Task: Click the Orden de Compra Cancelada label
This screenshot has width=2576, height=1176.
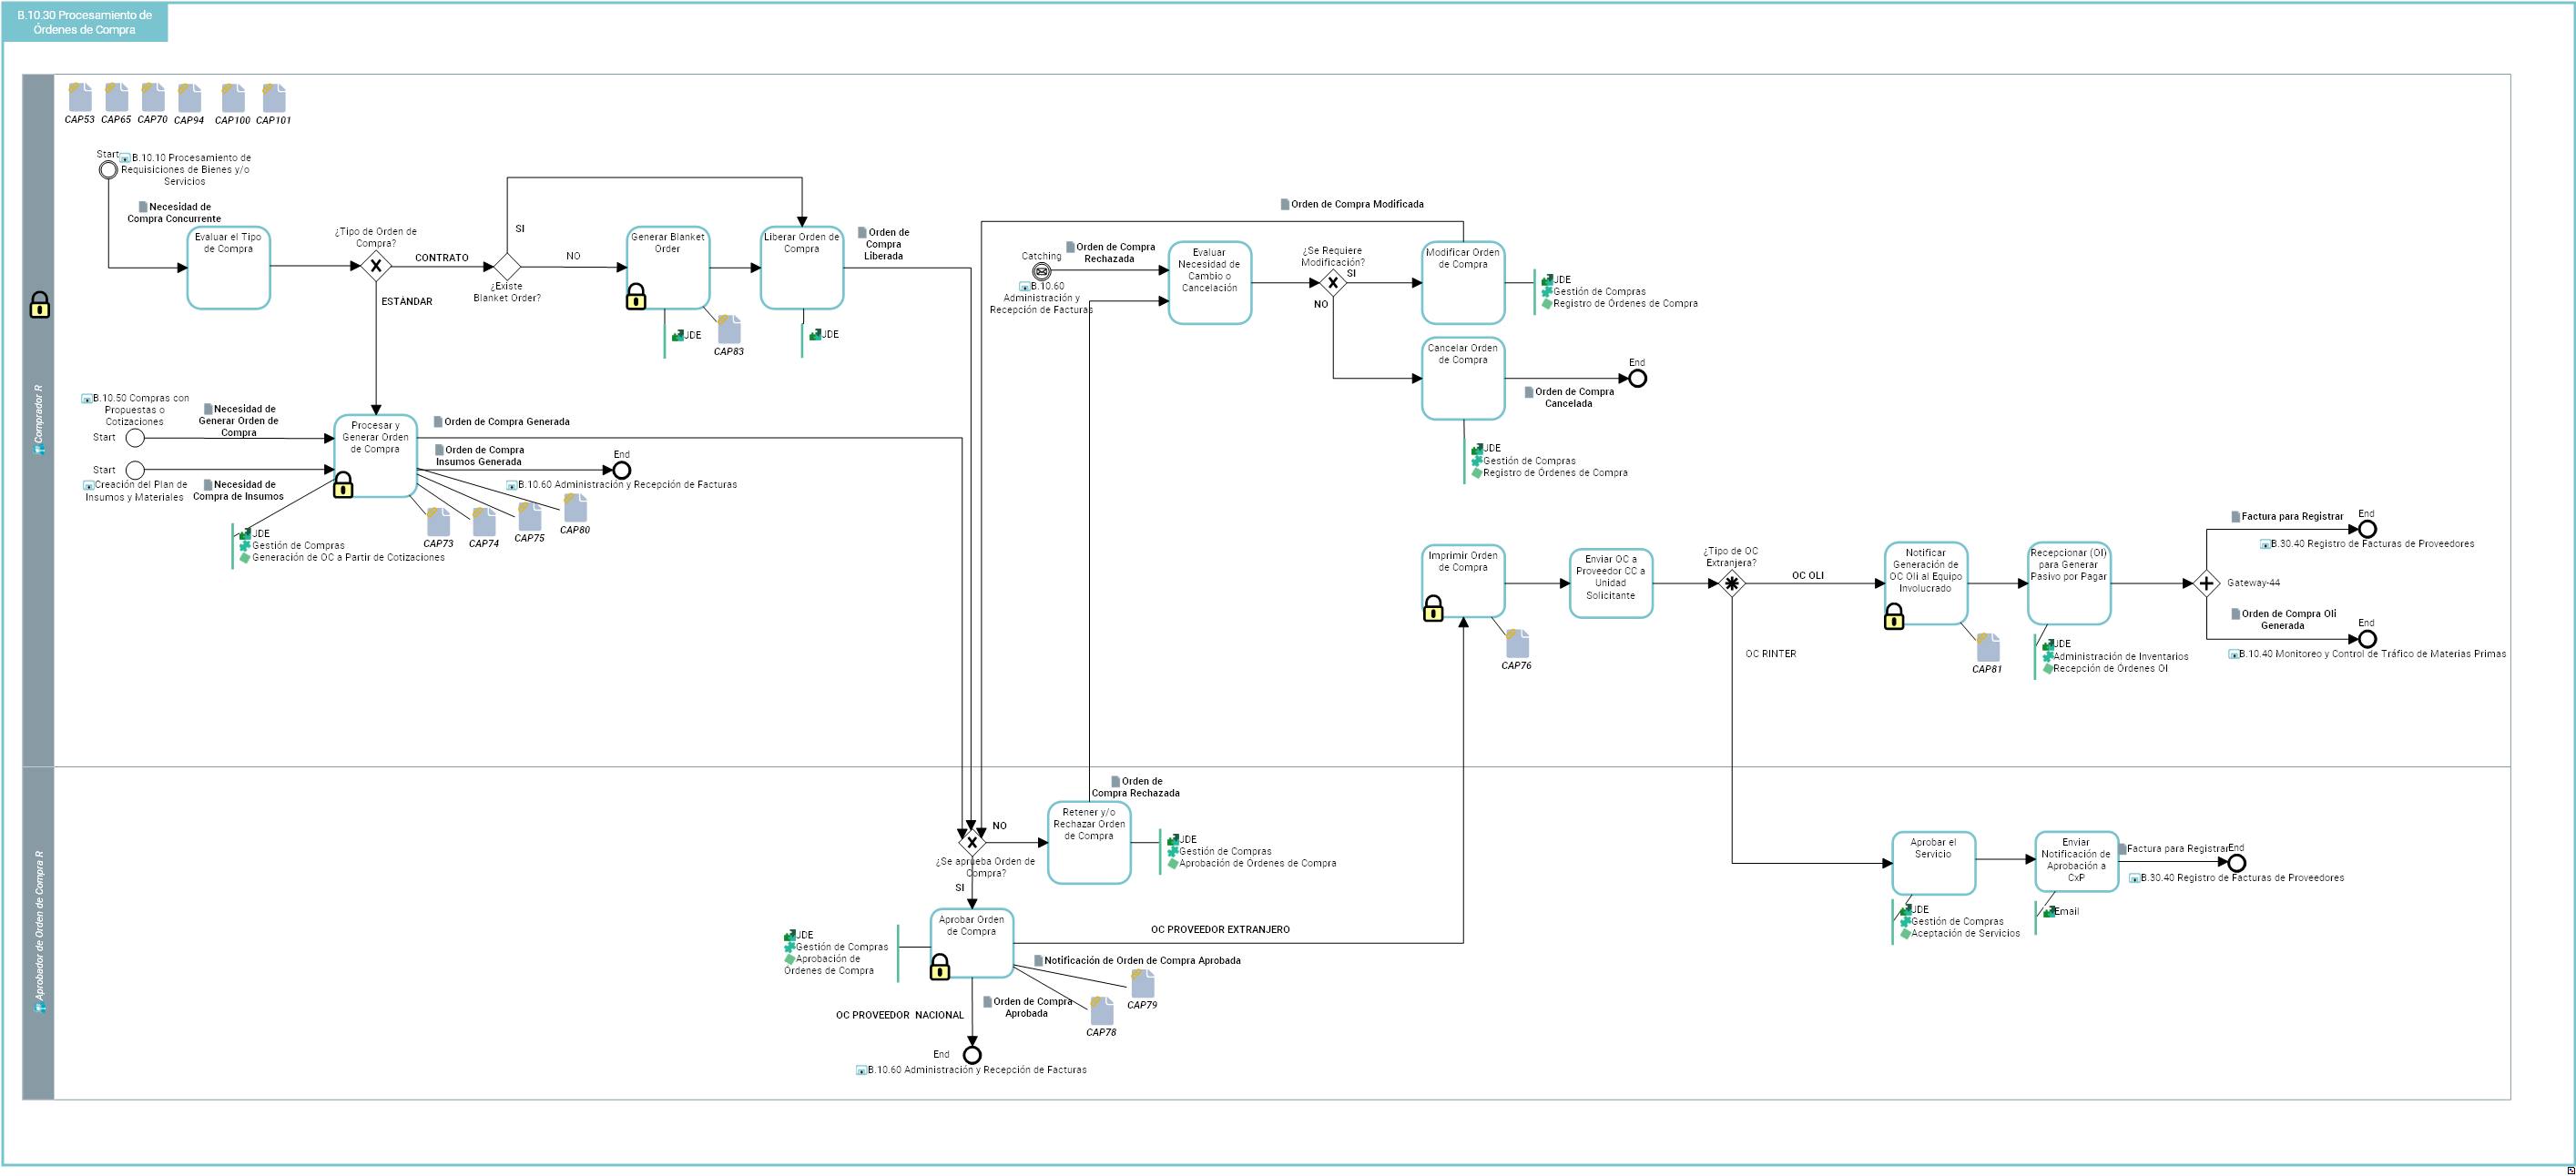Action: click(1569, 398)
